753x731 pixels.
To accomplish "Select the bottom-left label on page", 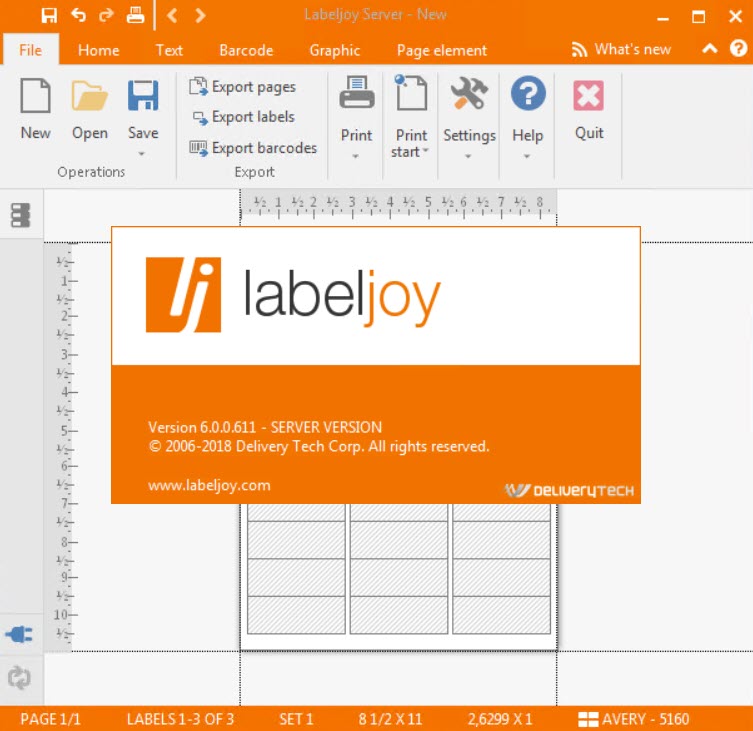I will click(x=296, y=615).
